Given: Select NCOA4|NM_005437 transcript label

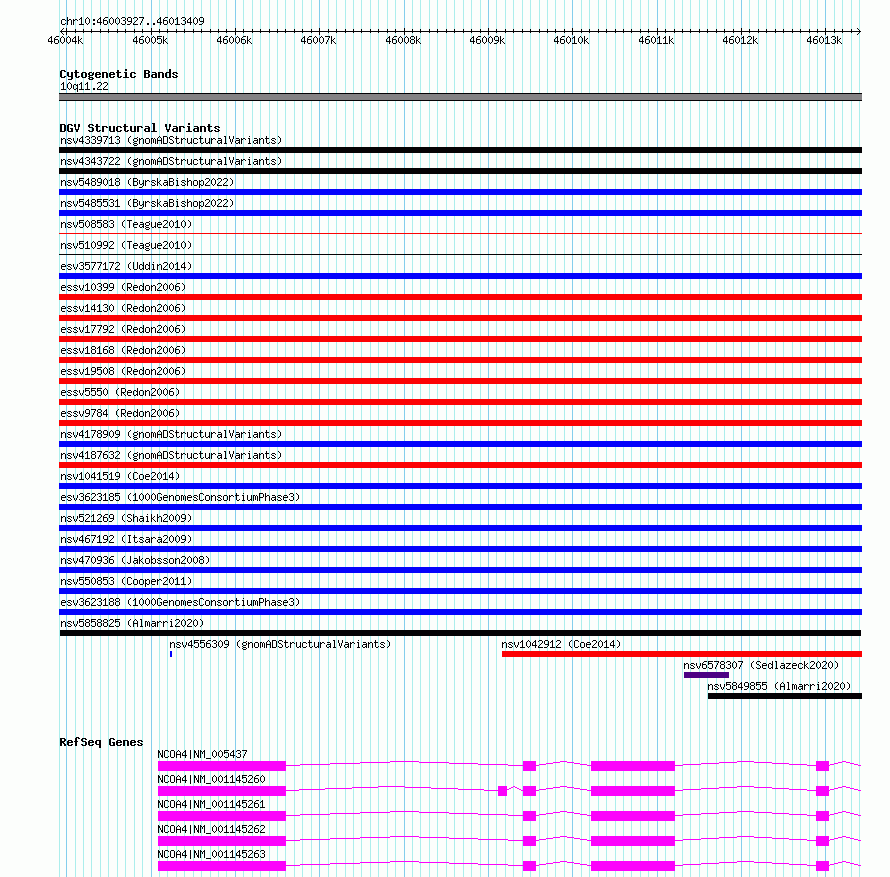Looking at the screenshot, I should pos(202,754).
